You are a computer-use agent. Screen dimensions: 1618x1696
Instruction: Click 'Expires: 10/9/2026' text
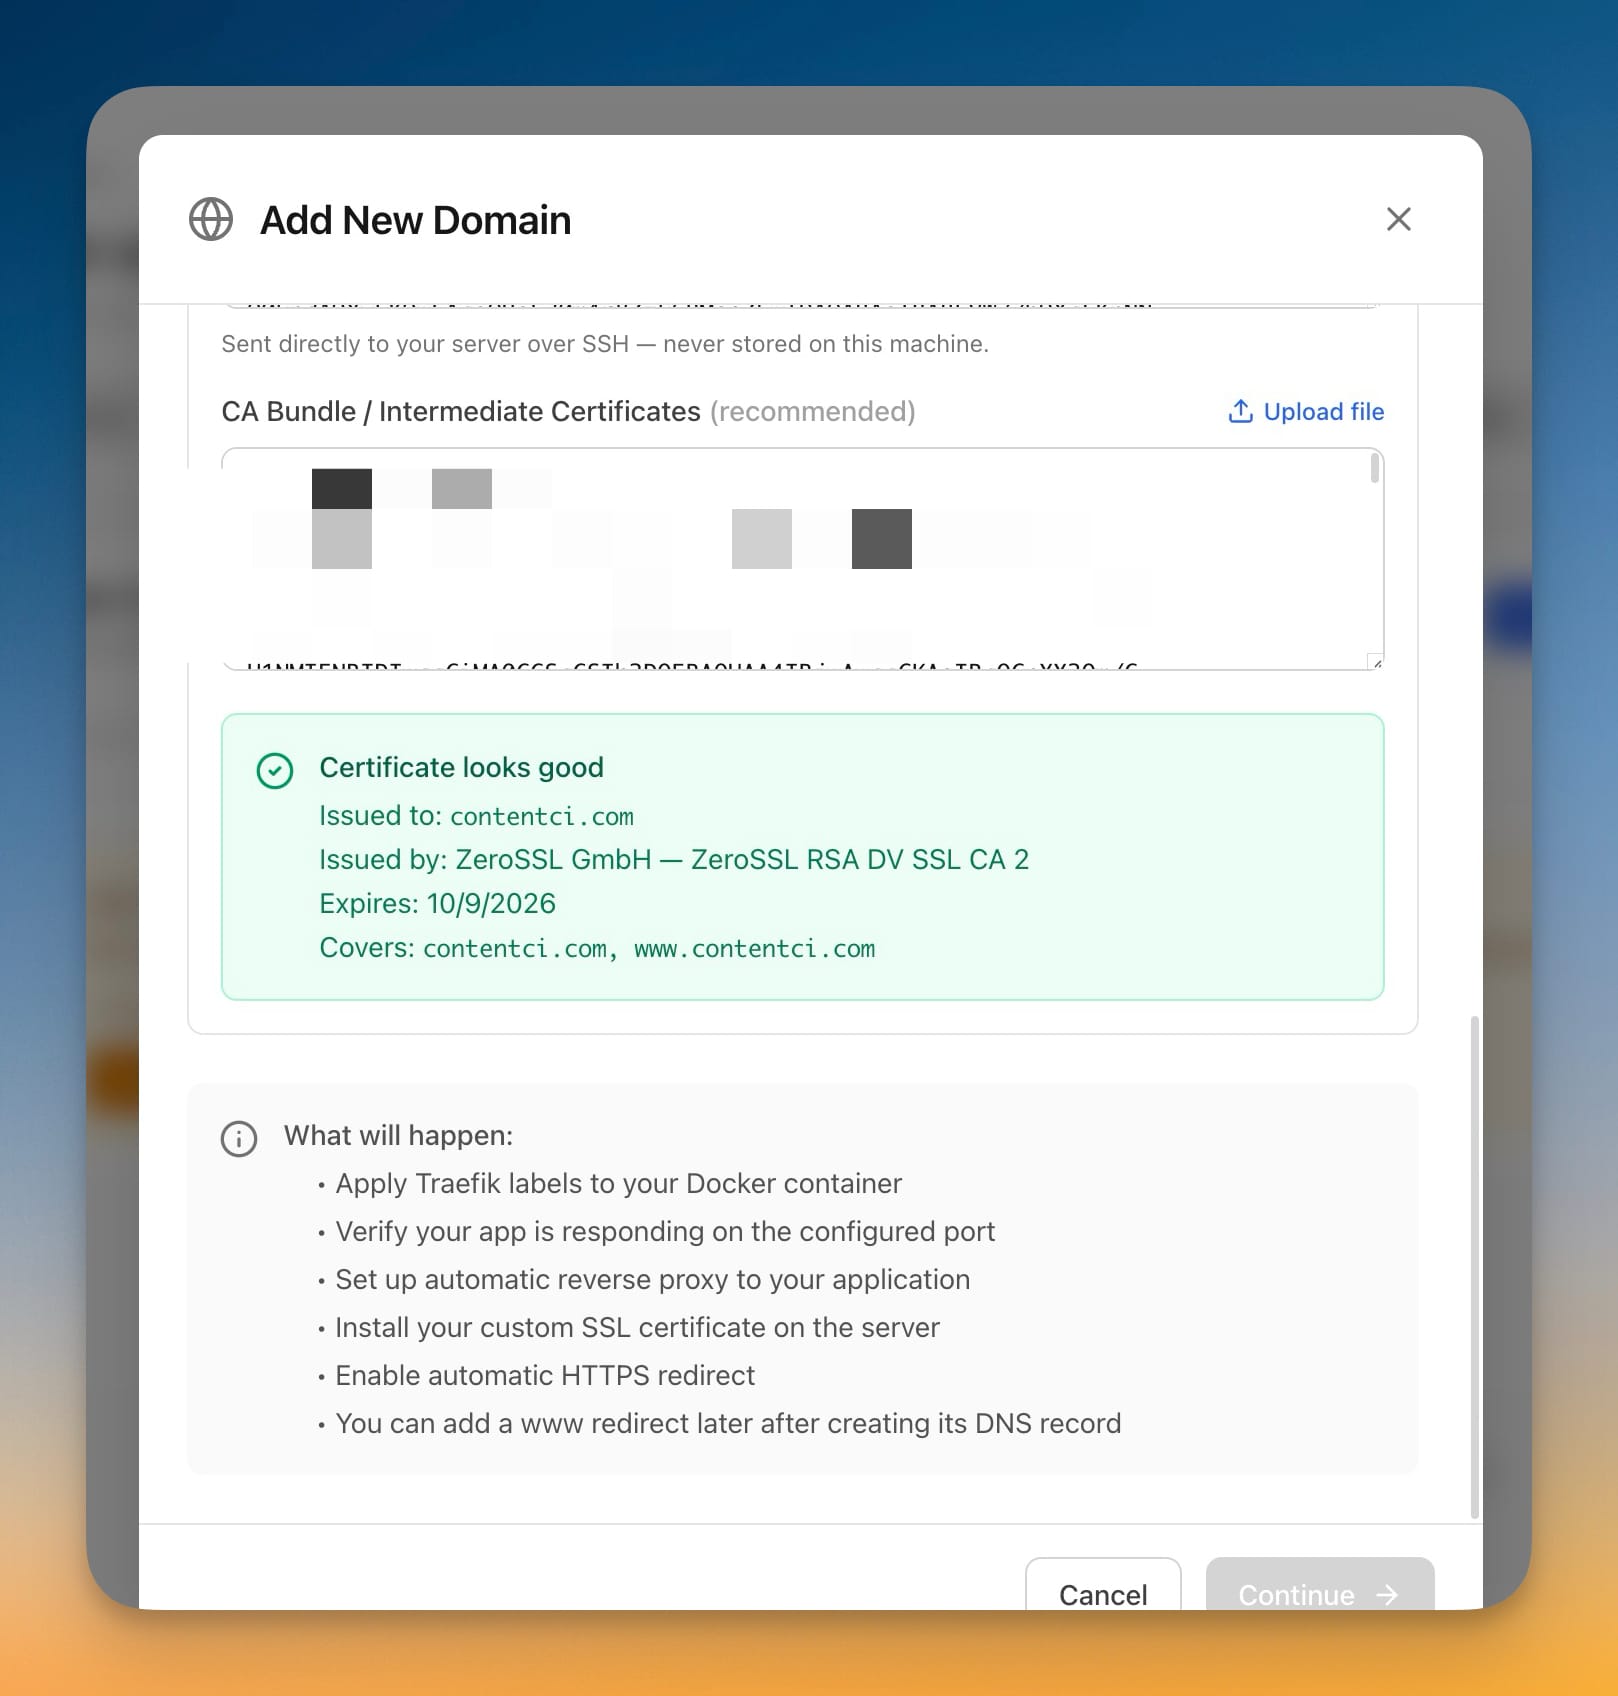point(437,903)
